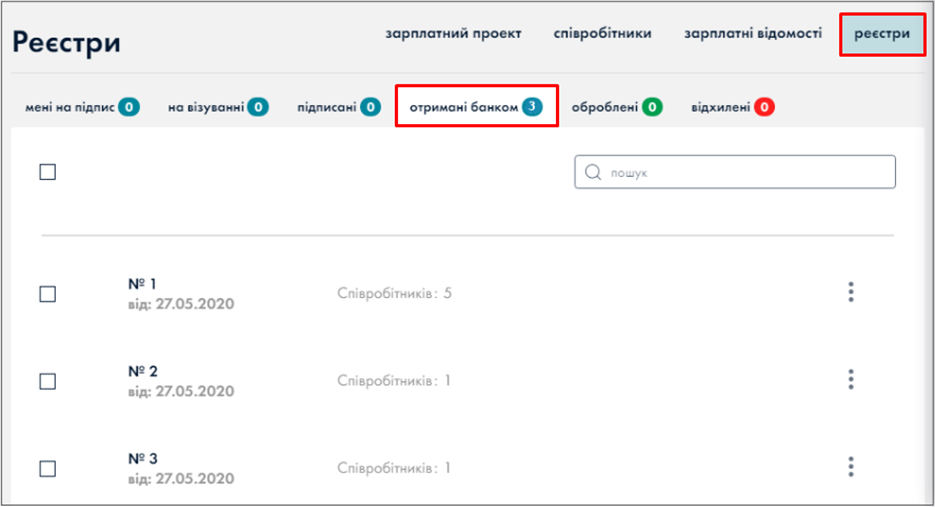Open the three-dot menu for registry № 3
The height and width of the screenshot is (507, 935).
851,467
